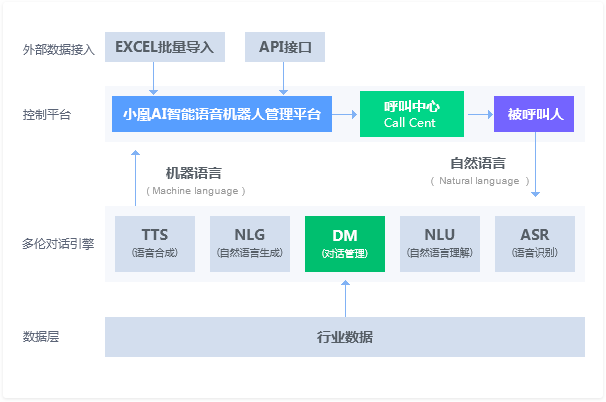Select the TTS (语音合成) module
606x402 pixels.
point(155,244)
